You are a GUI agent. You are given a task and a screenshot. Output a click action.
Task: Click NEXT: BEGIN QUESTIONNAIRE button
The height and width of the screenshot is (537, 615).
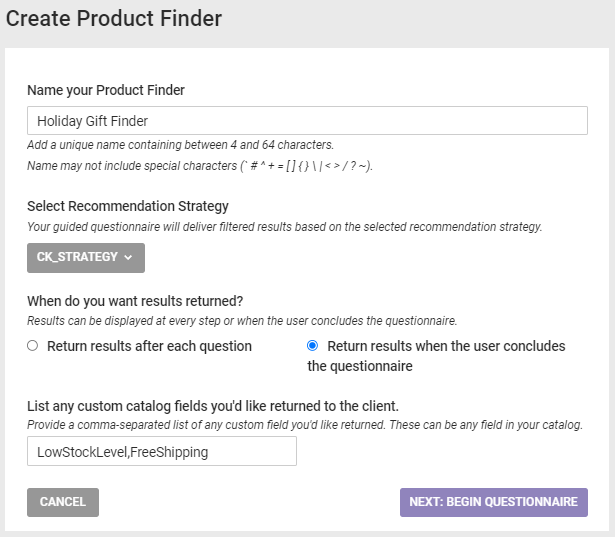[493, 502]
